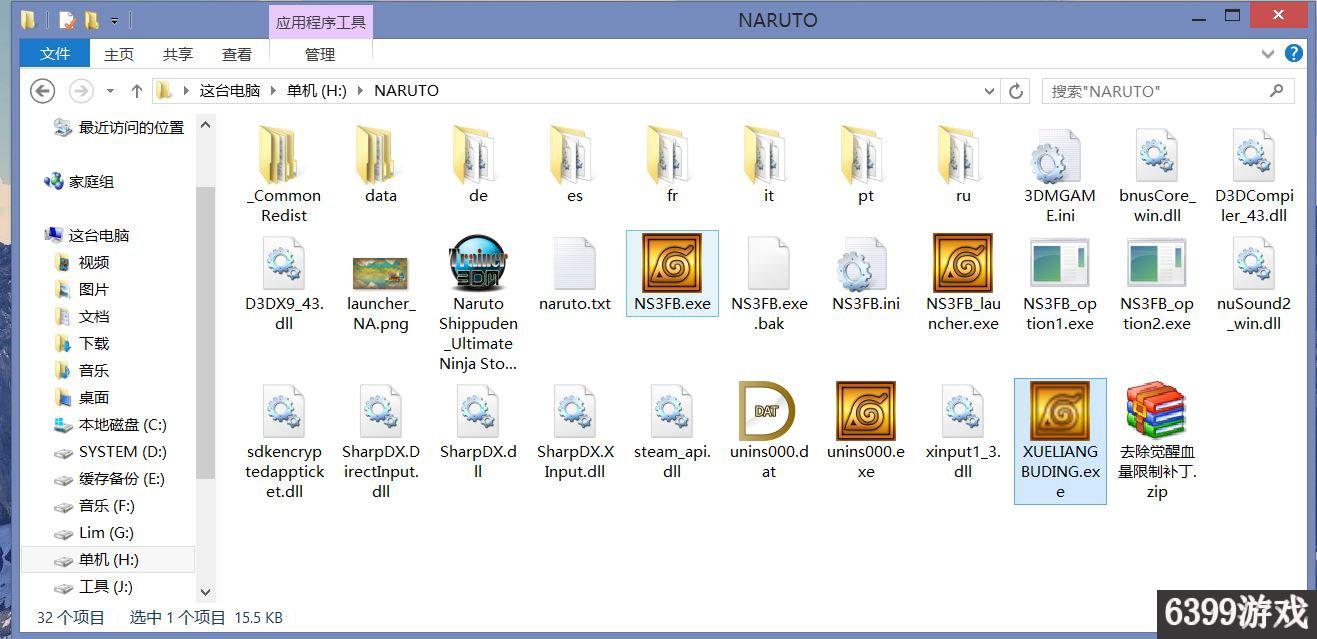
Task: Go back to previous folder
Action: [42, 90]
